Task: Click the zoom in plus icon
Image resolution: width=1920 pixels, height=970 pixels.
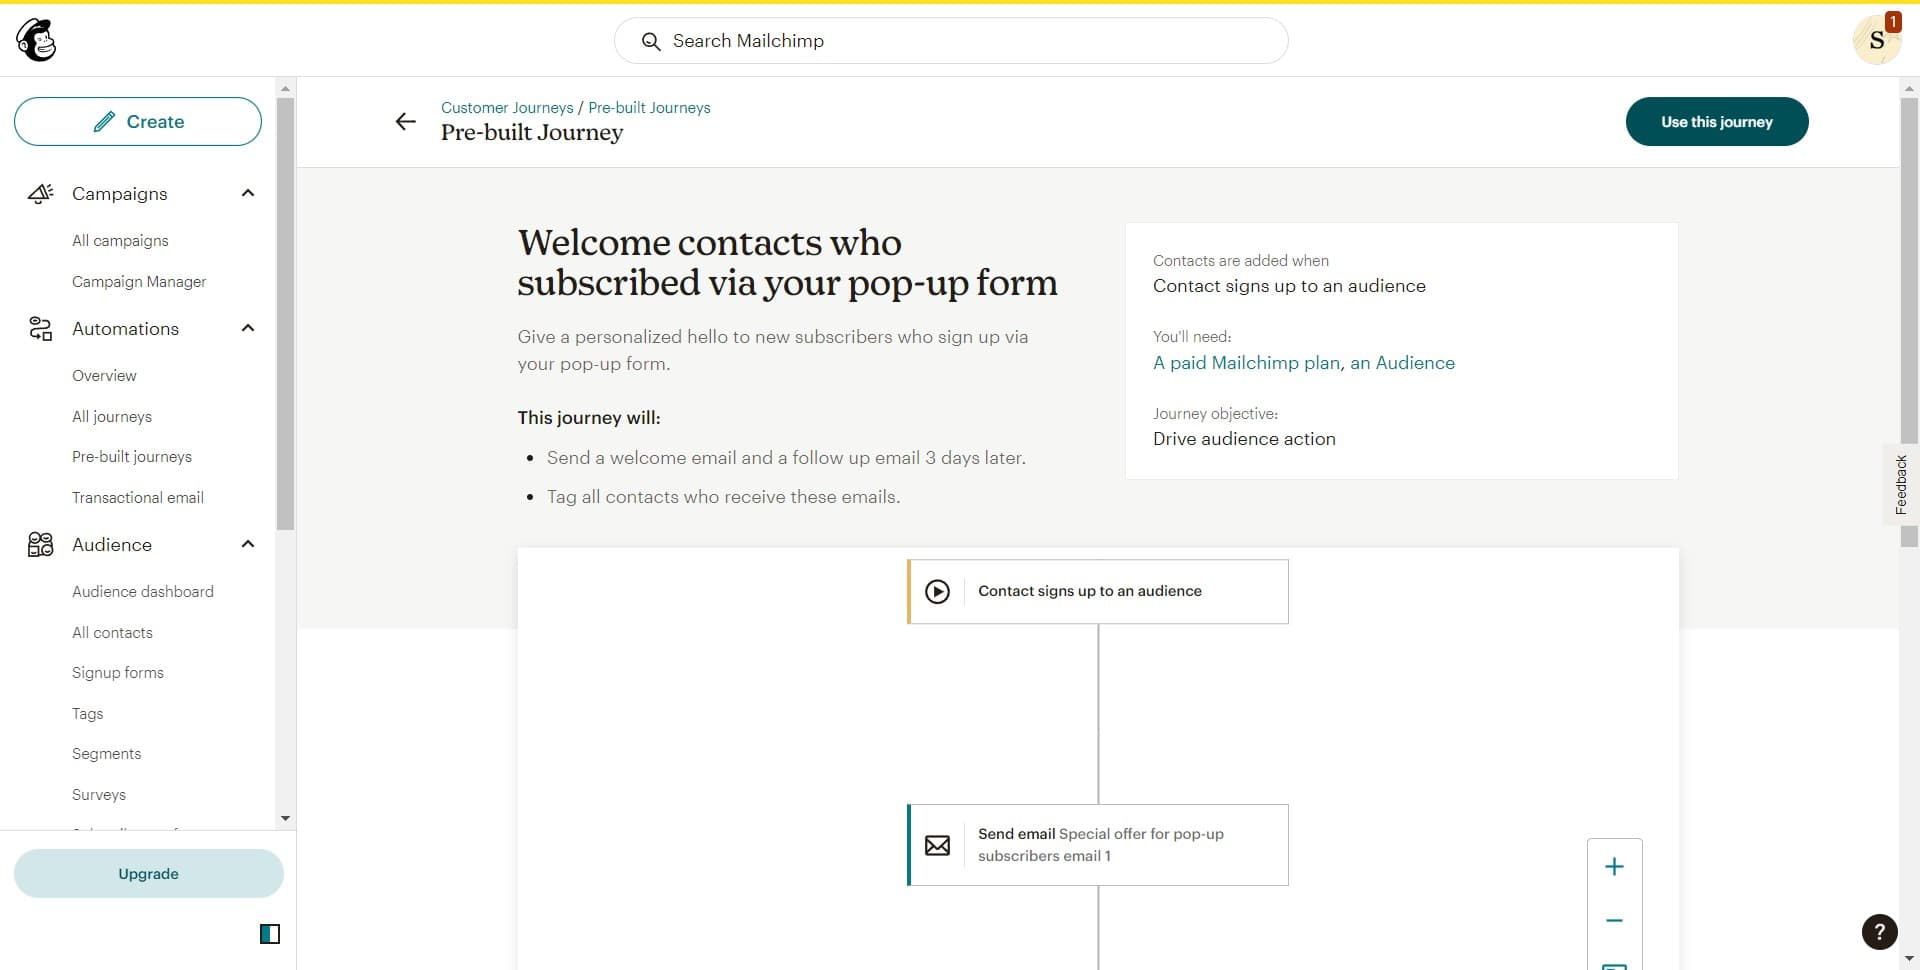Action: click(x=1614, y=866)
